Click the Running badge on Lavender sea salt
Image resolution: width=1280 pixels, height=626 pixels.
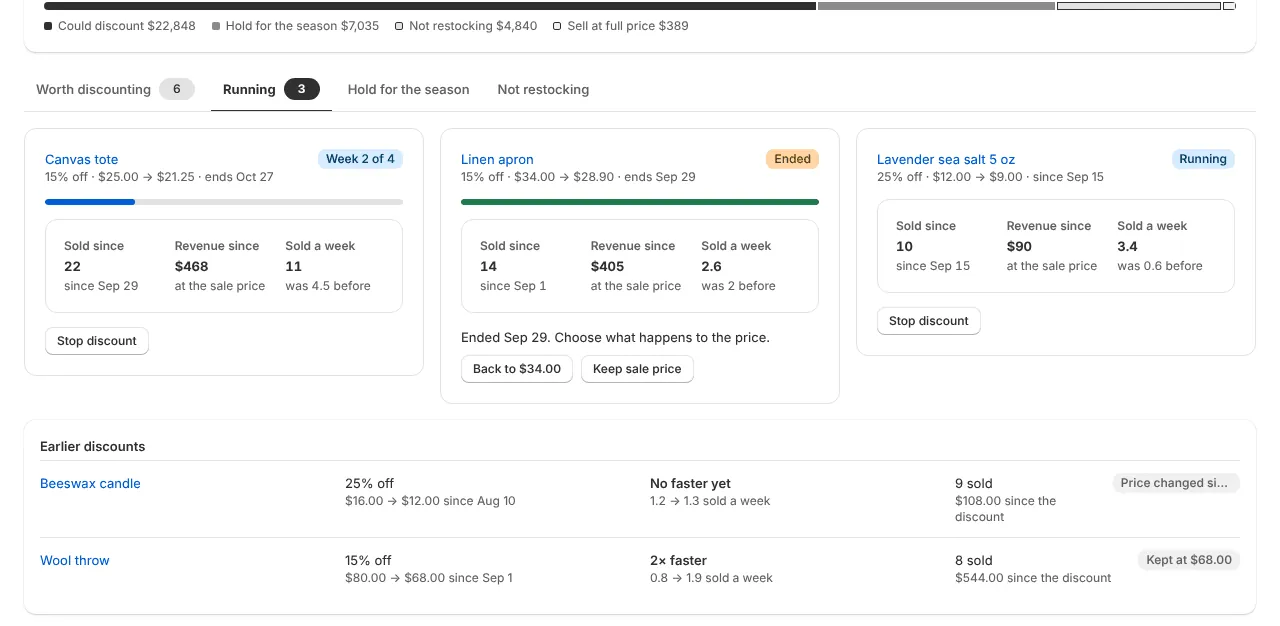coord(1203,159)
